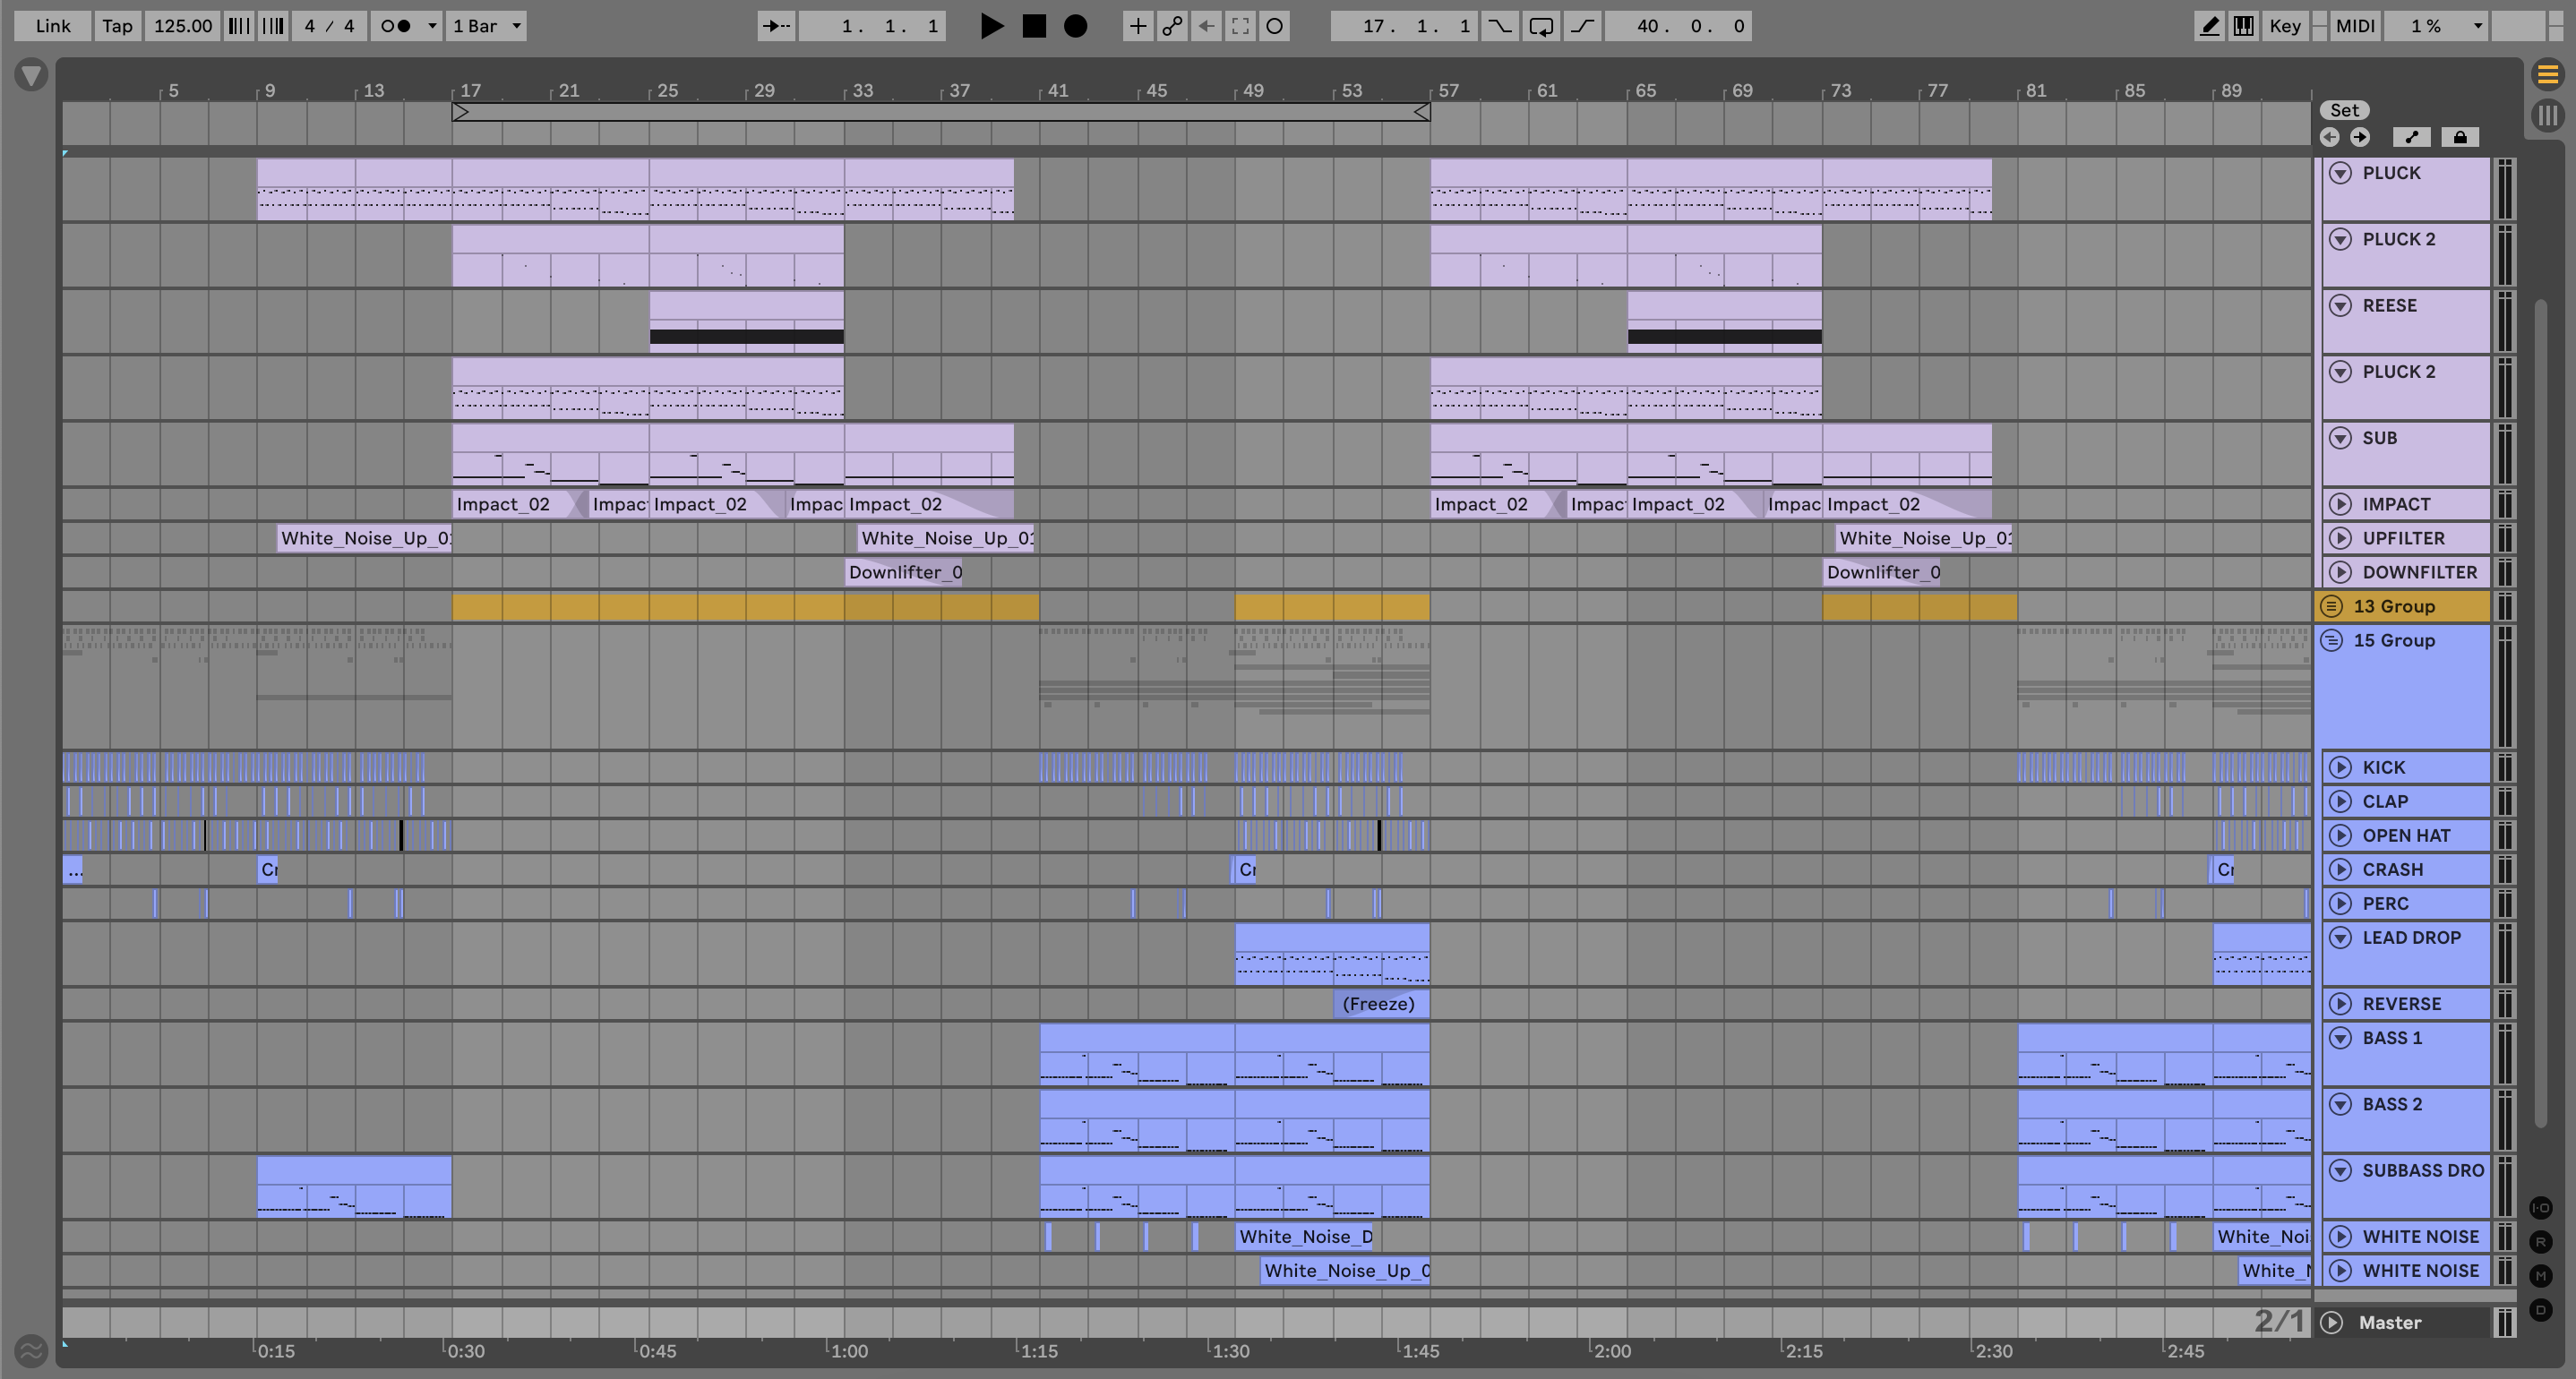Open the 1 Bar quantization dropdown
Screen dimensions: 2576x1379
coord(486,26)
